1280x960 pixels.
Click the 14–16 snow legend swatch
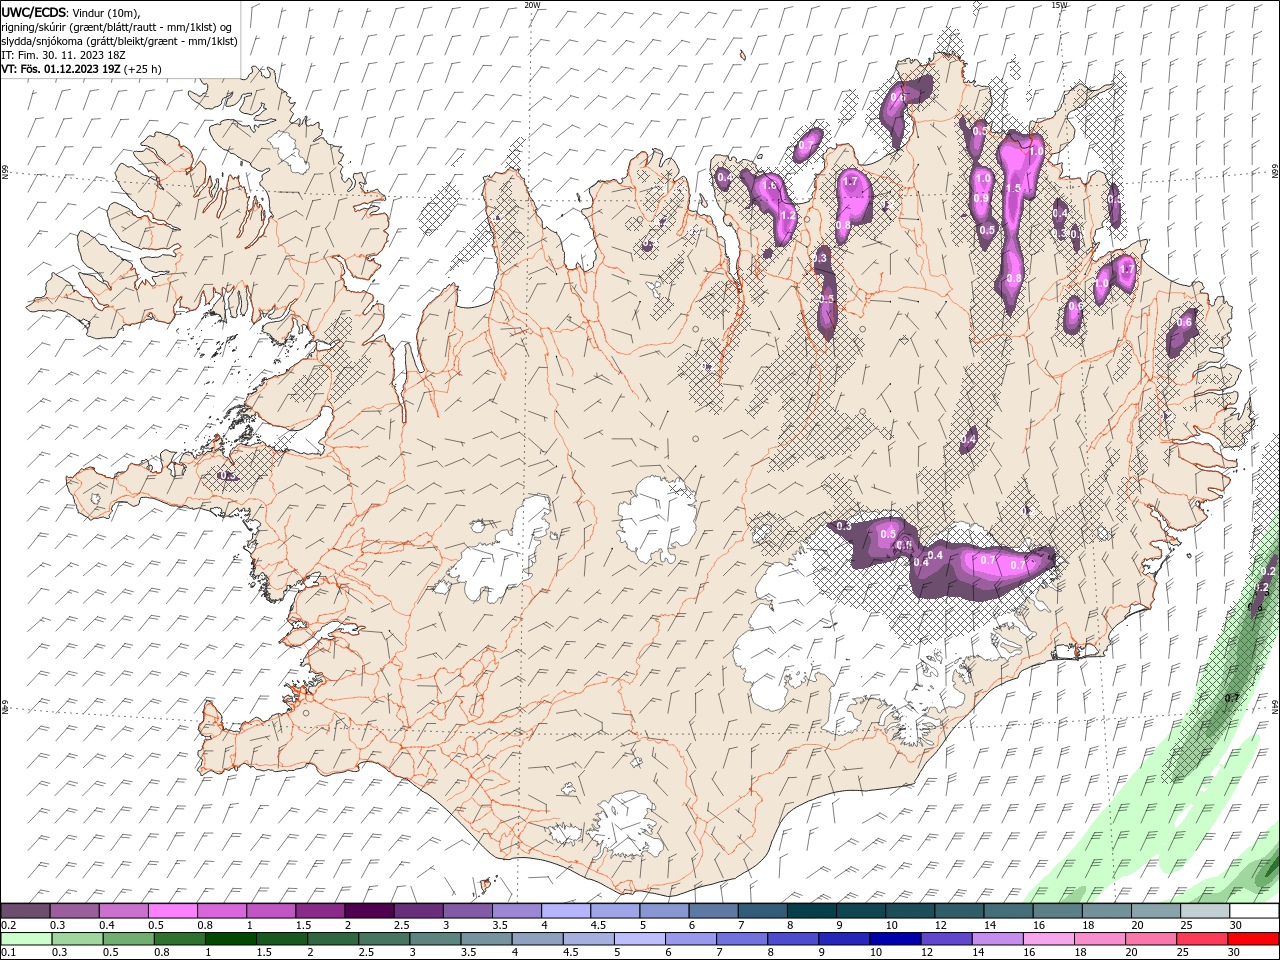click(1008, 911)
